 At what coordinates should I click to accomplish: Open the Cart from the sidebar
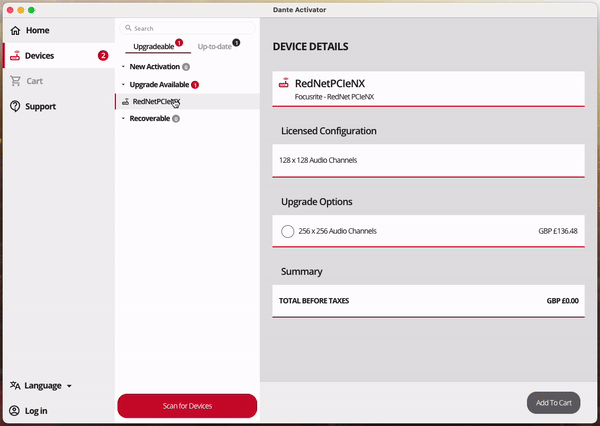(33, 81)
